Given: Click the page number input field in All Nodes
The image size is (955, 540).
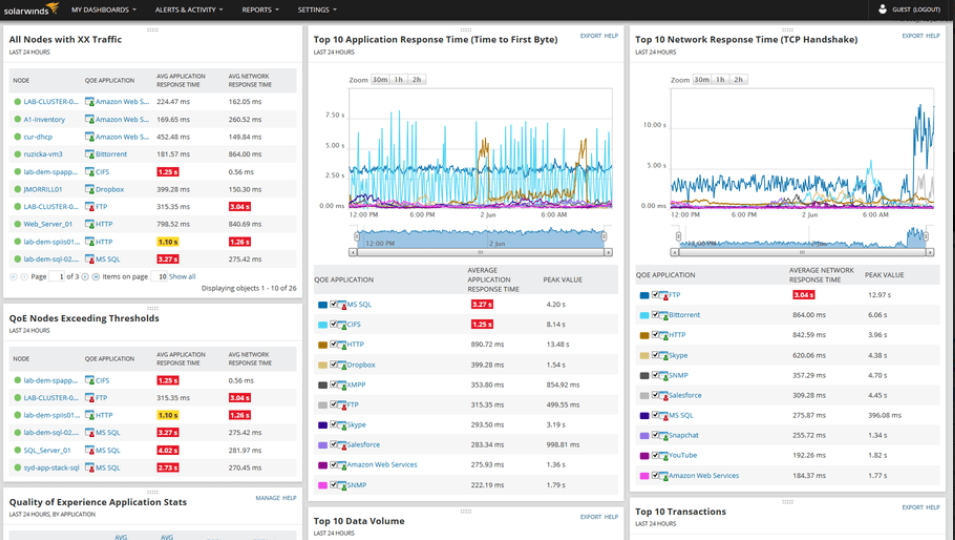Looking at the screenshot, I should click(57, 276).
